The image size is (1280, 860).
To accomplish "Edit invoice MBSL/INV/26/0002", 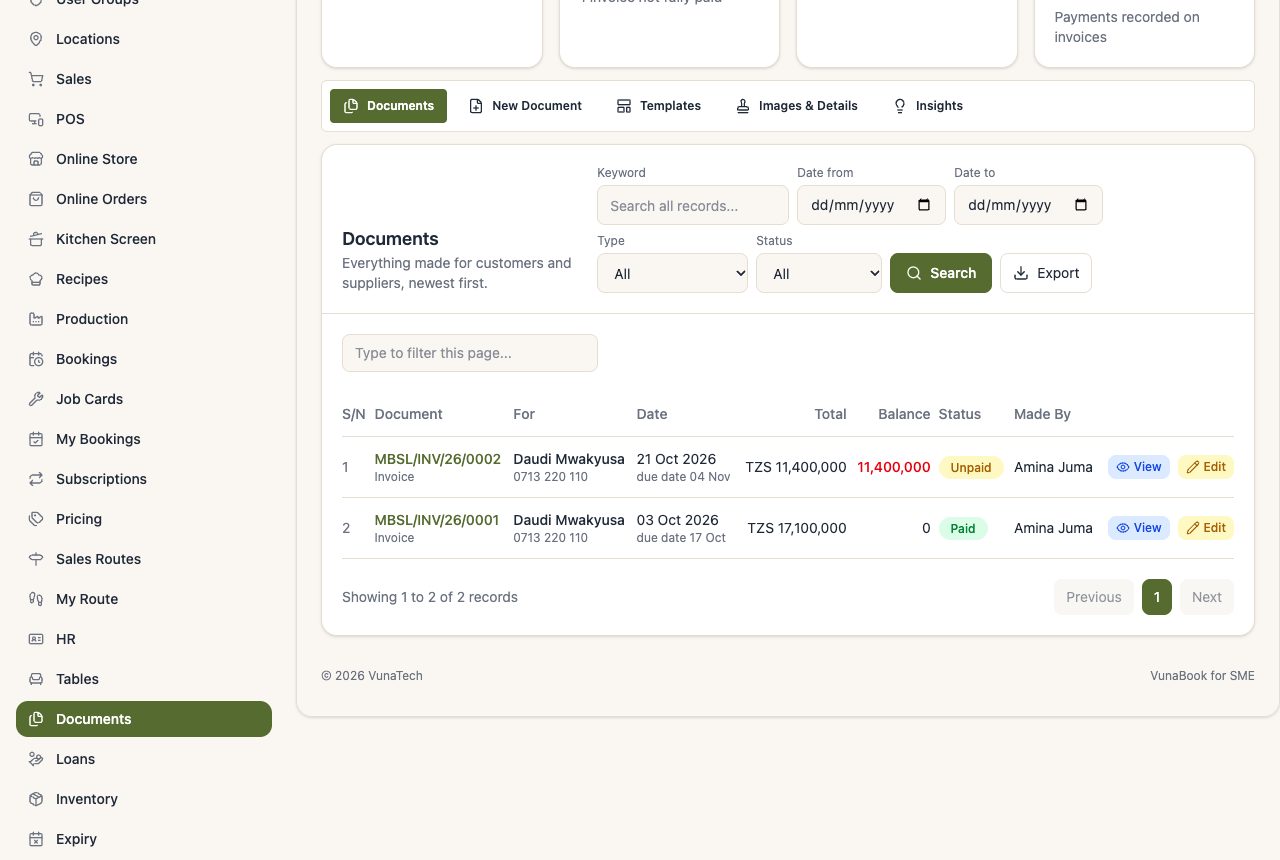I will tap(1206, 467).
